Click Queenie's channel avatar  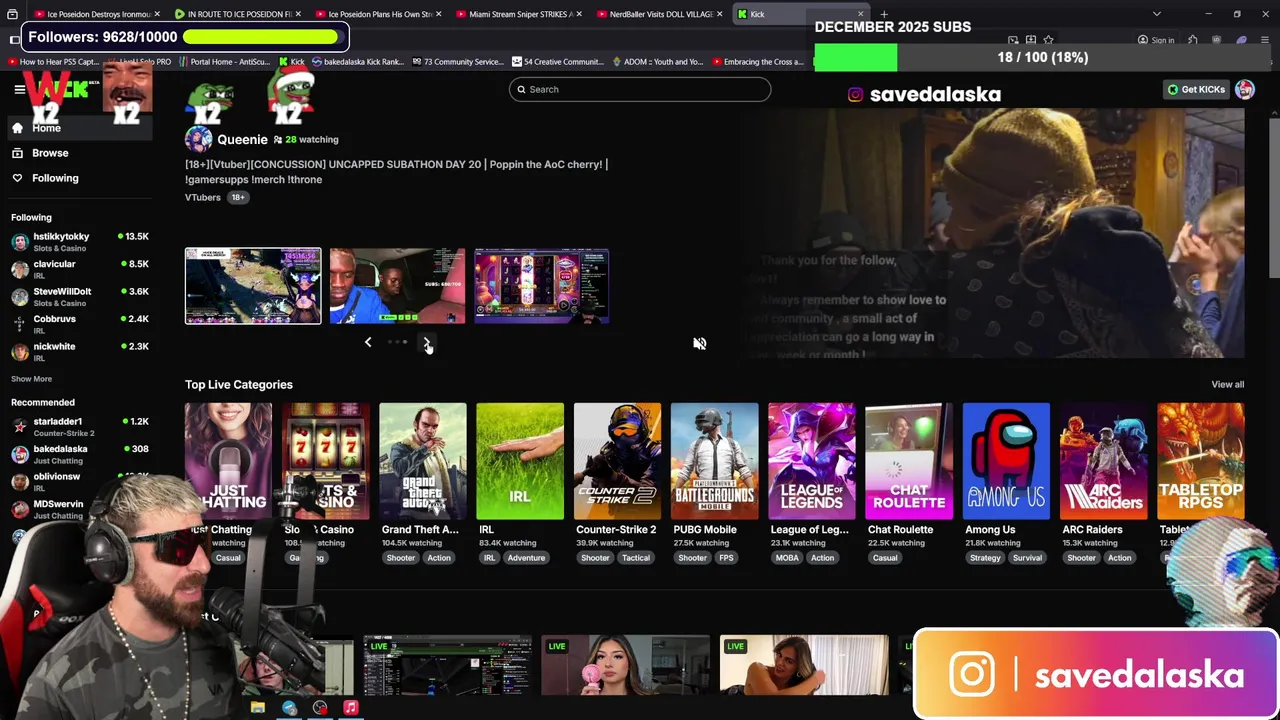click(x=198, y=139)
